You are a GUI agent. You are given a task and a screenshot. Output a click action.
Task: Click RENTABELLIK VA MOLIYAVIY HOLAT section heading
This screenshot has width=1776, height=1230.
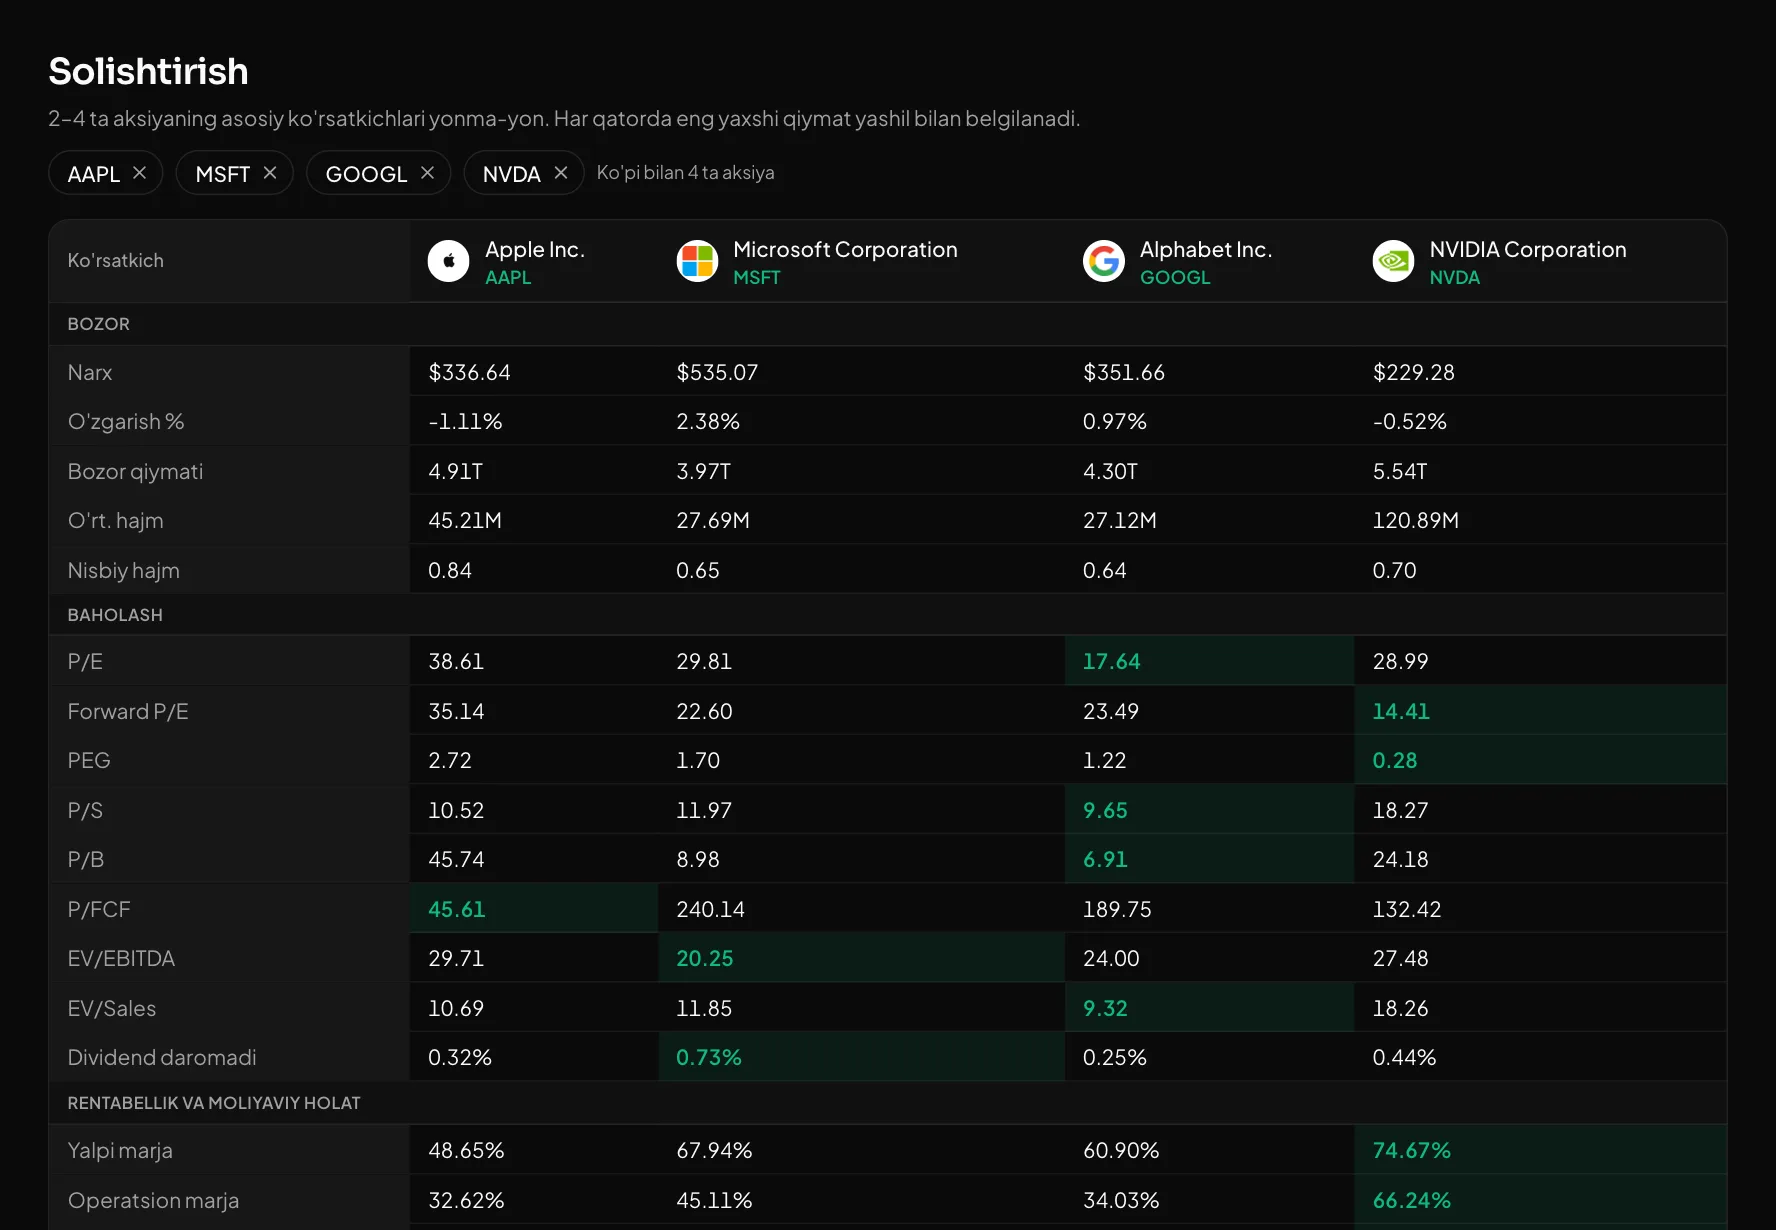(214, 1103)
